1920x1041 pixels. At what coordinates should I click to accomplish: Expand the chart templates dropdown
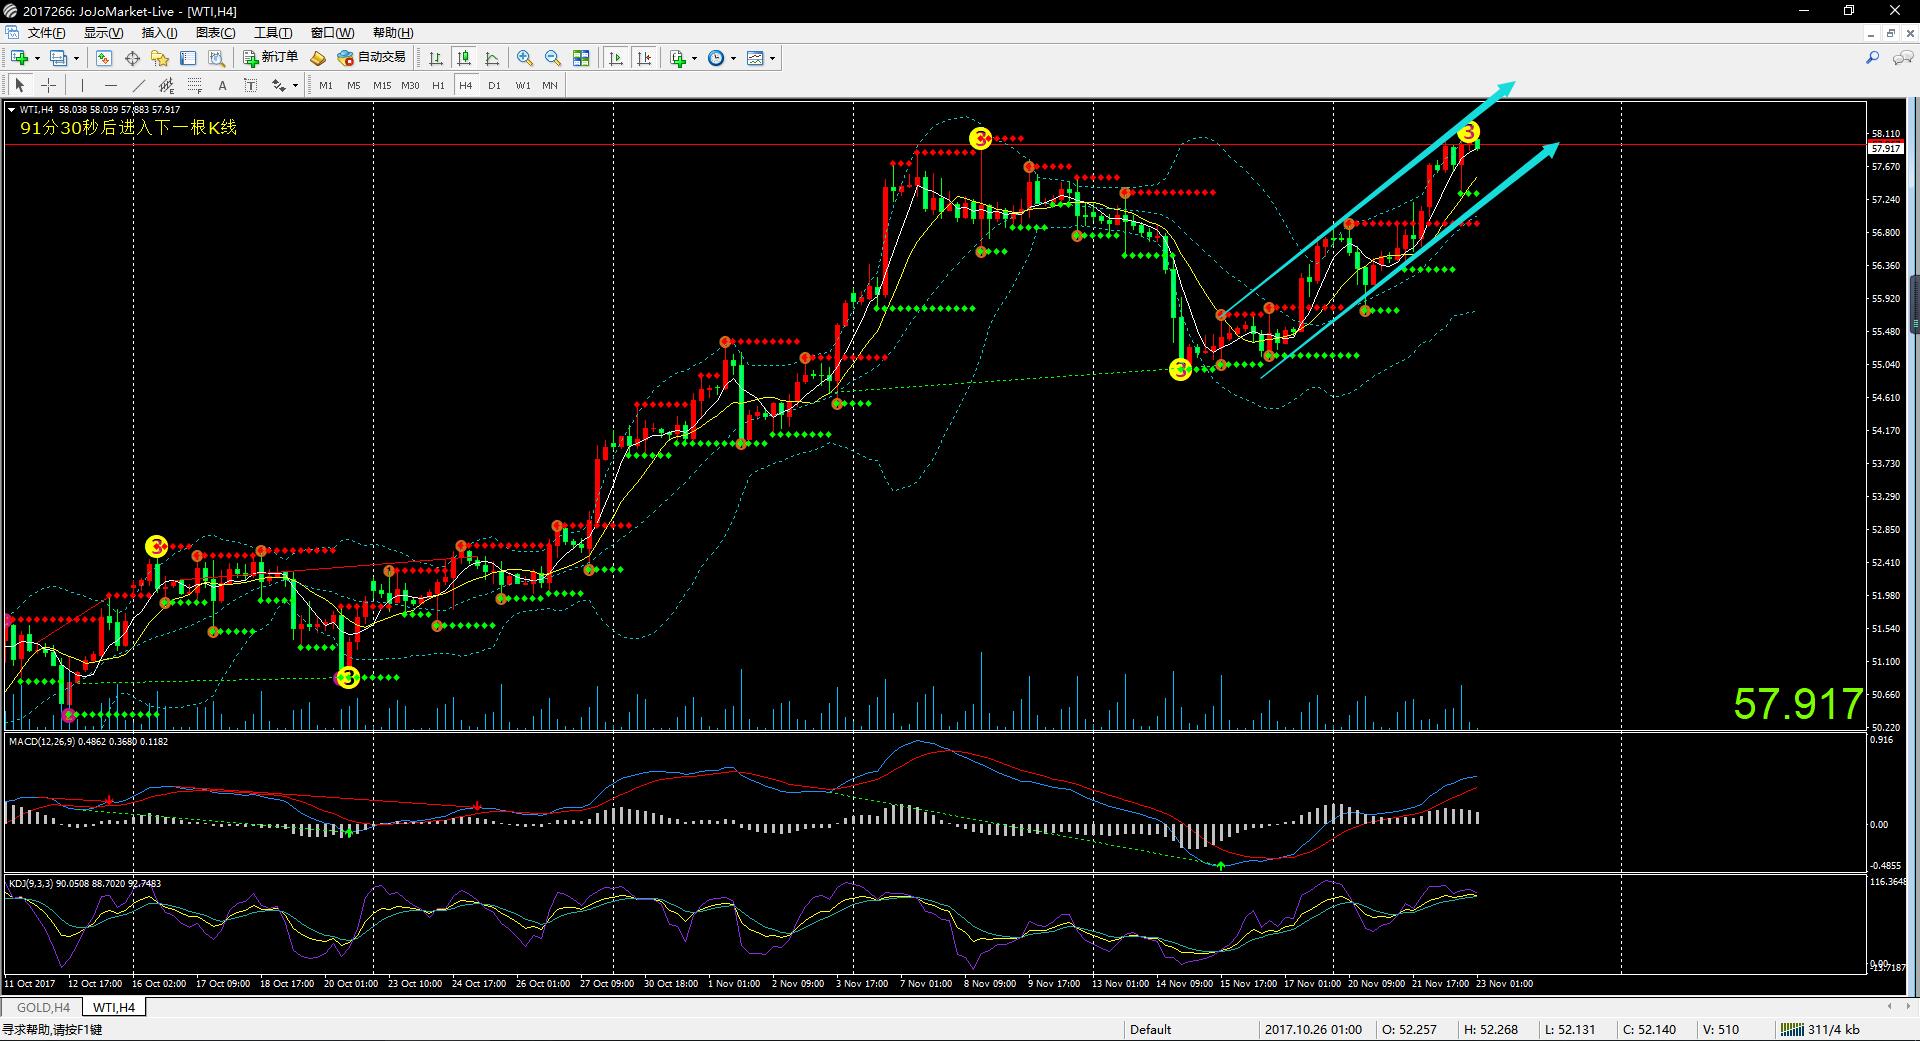(x=772, y=58)
